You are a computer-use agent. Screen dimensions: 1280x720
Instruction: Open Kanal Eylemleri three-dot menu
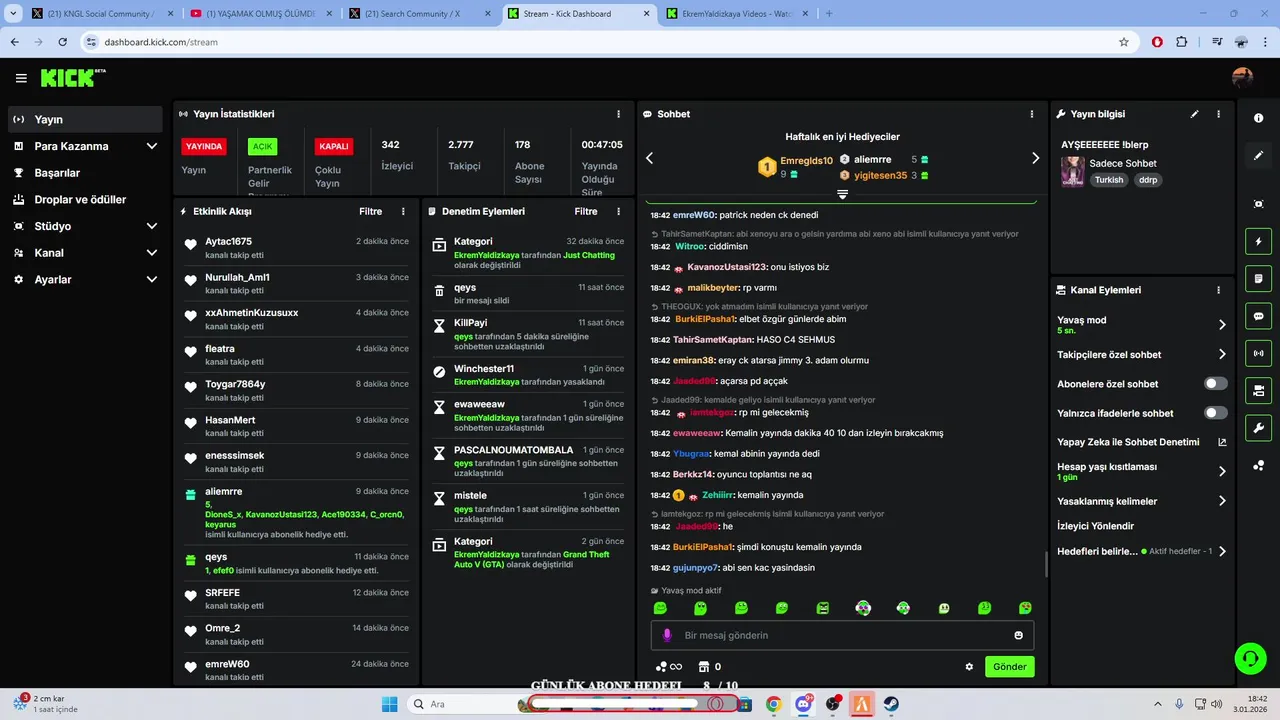click(x=1218, y=290)
